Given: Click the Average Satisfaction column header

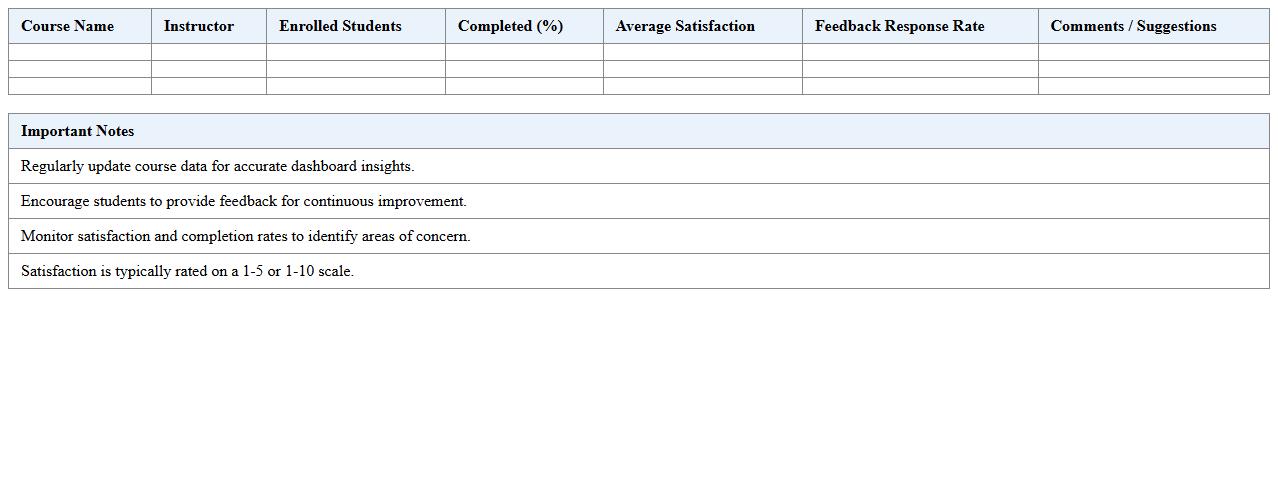Looking at the screenshot, I should pos(685,26).
